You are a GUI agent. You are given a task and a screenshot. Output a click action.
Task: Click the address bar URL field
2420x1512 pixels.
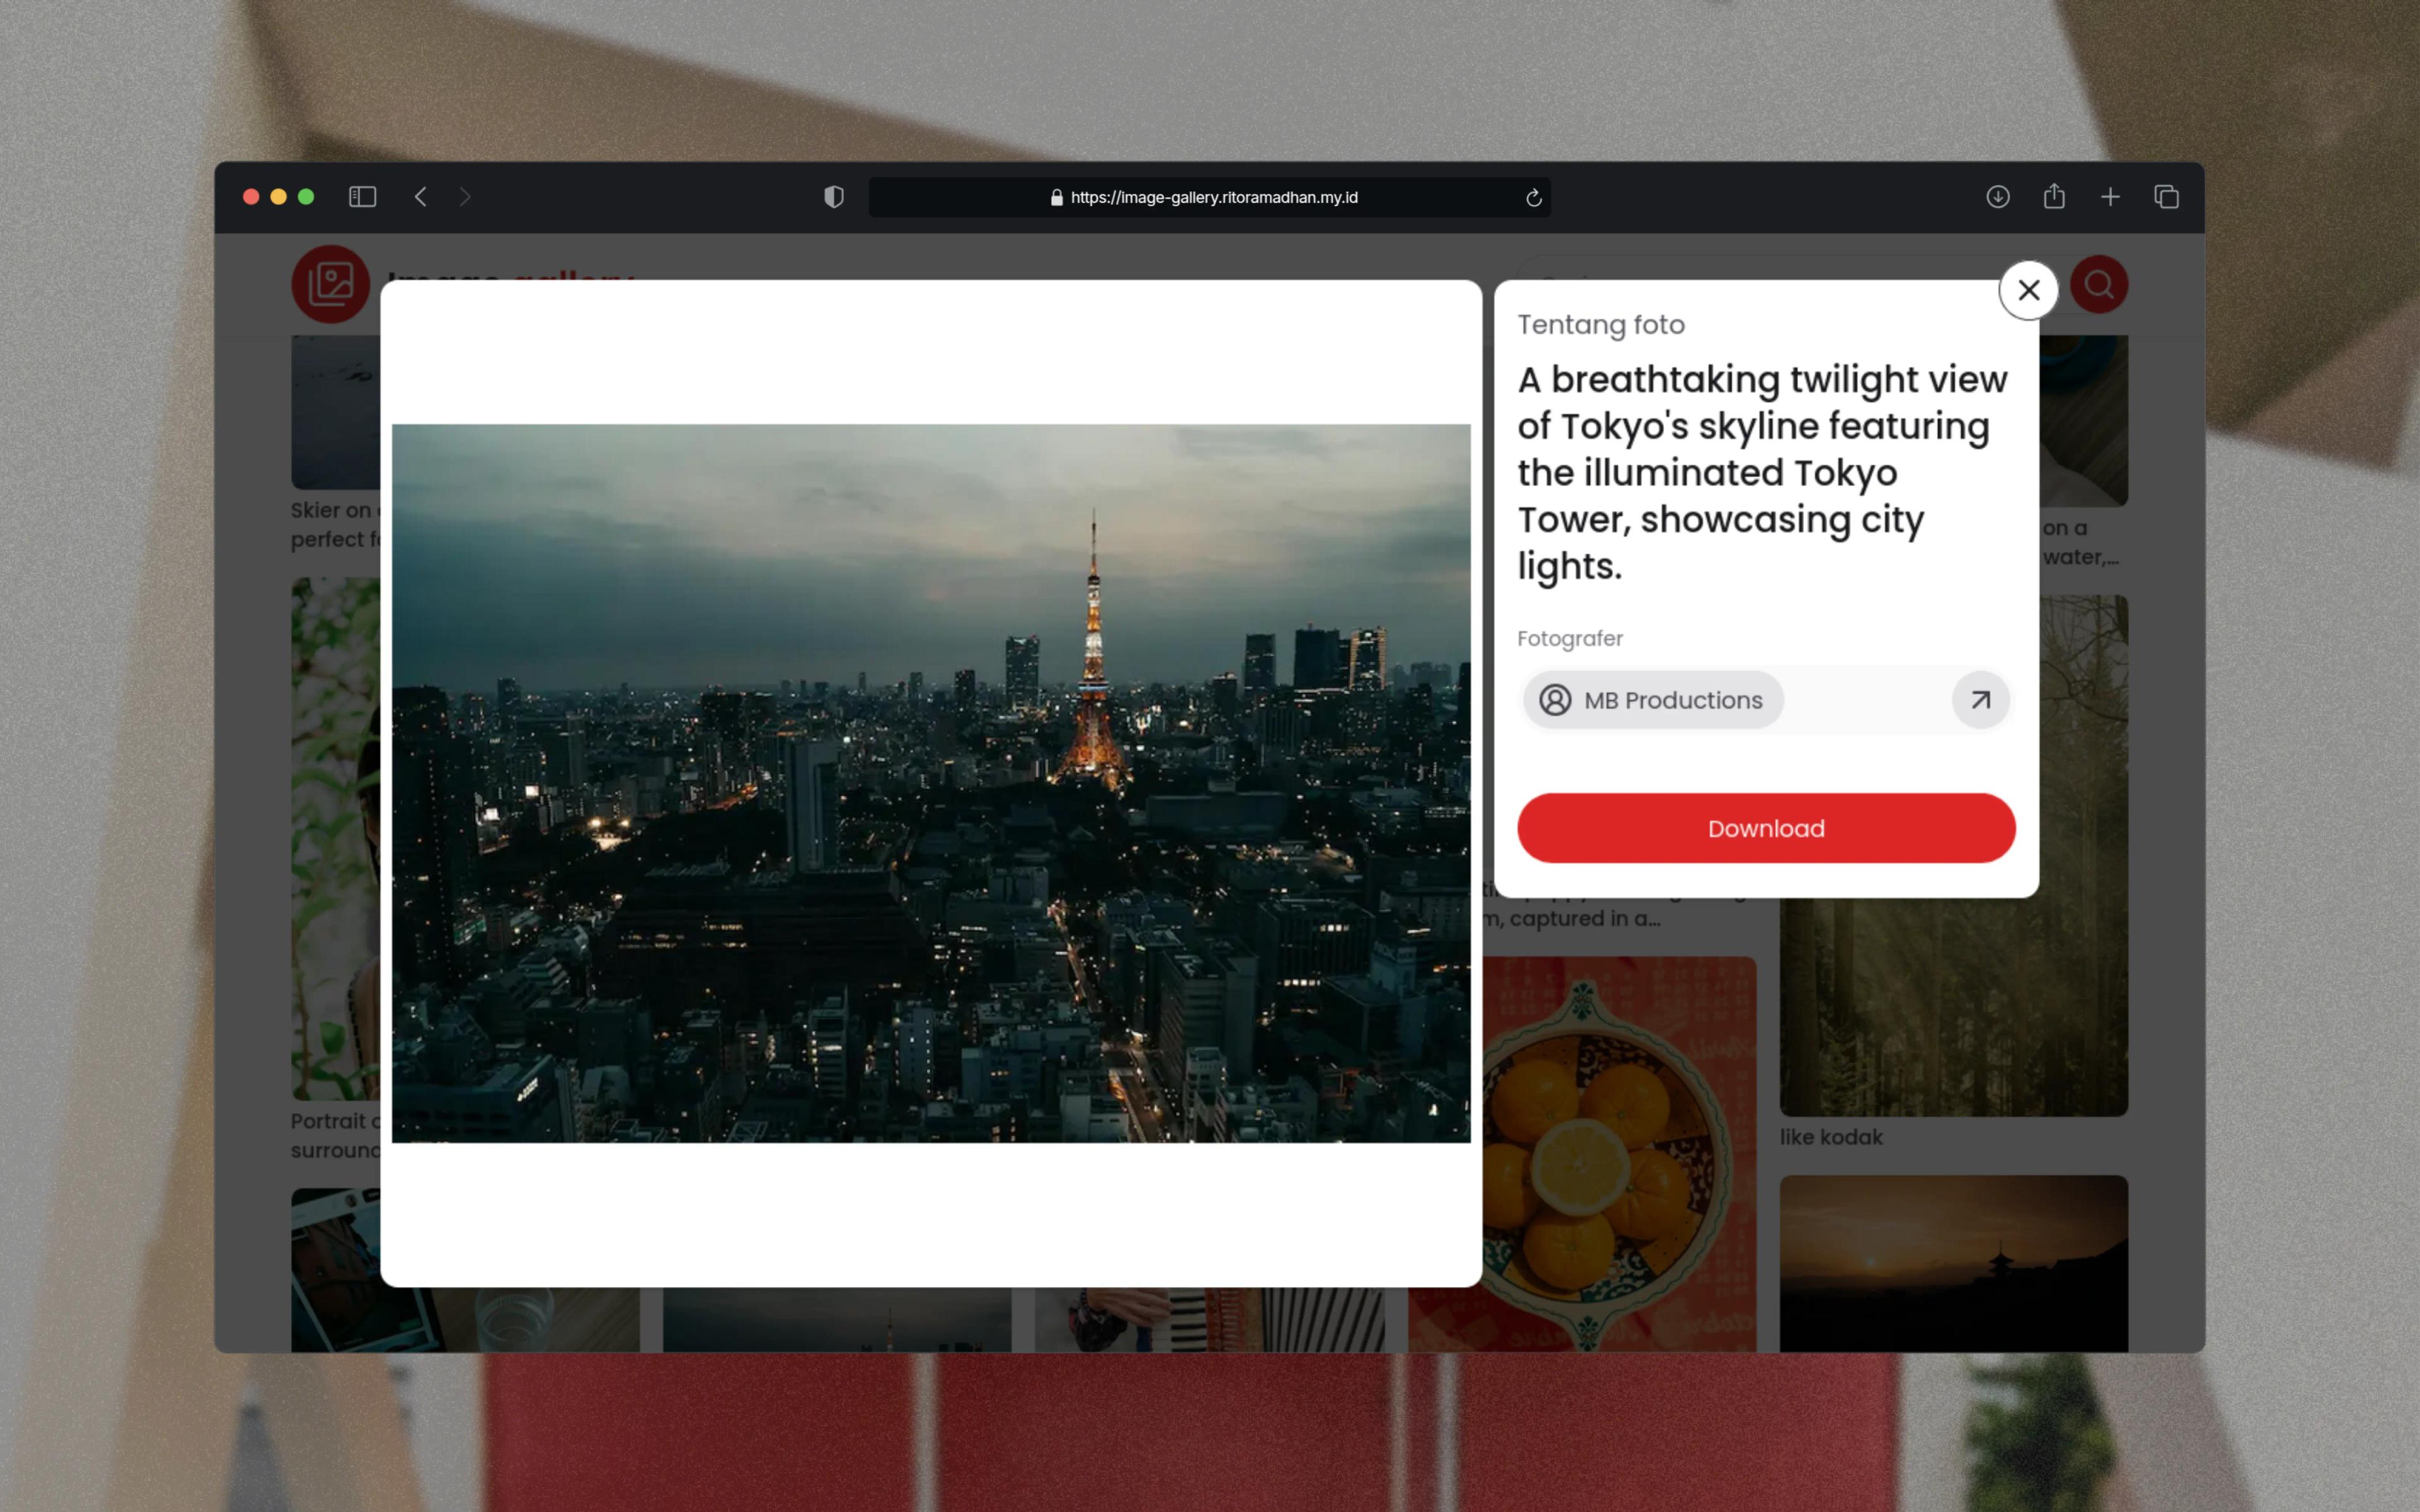pos(1209,197)
